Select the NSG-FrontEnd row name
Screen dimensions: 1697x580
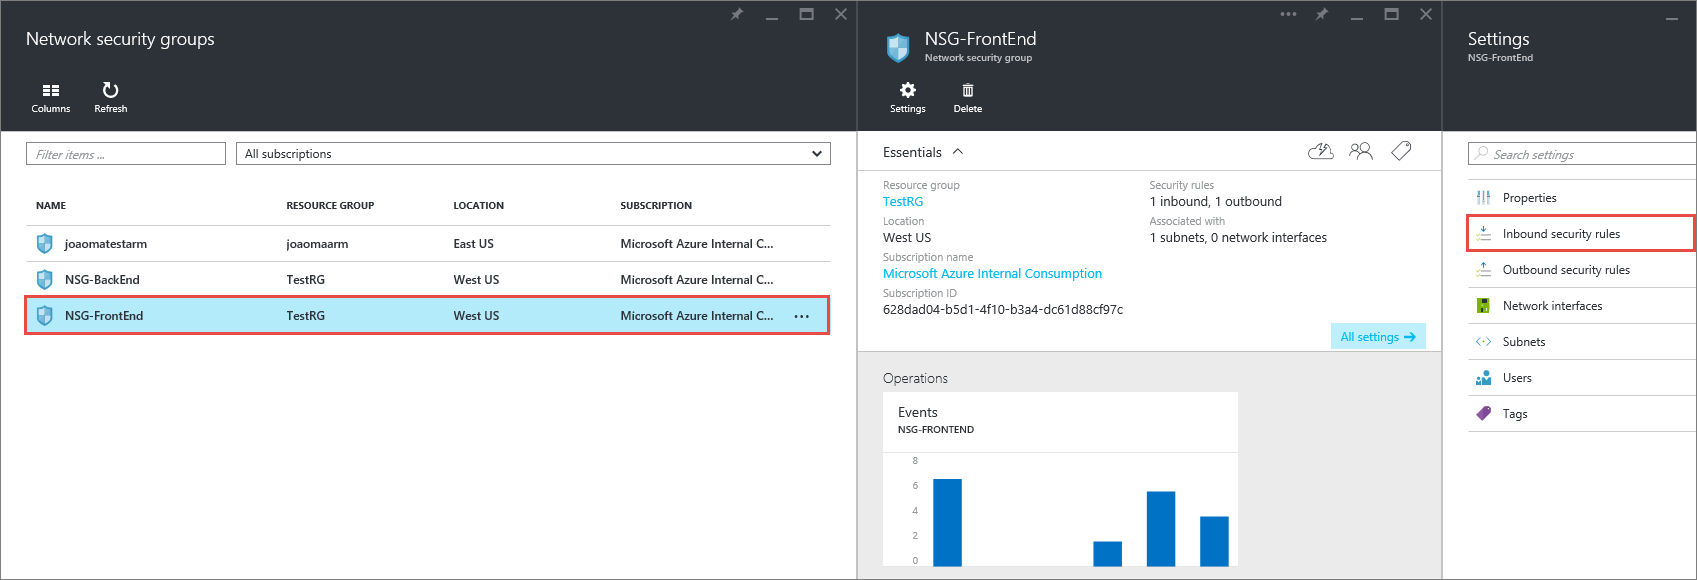[104, 315]
